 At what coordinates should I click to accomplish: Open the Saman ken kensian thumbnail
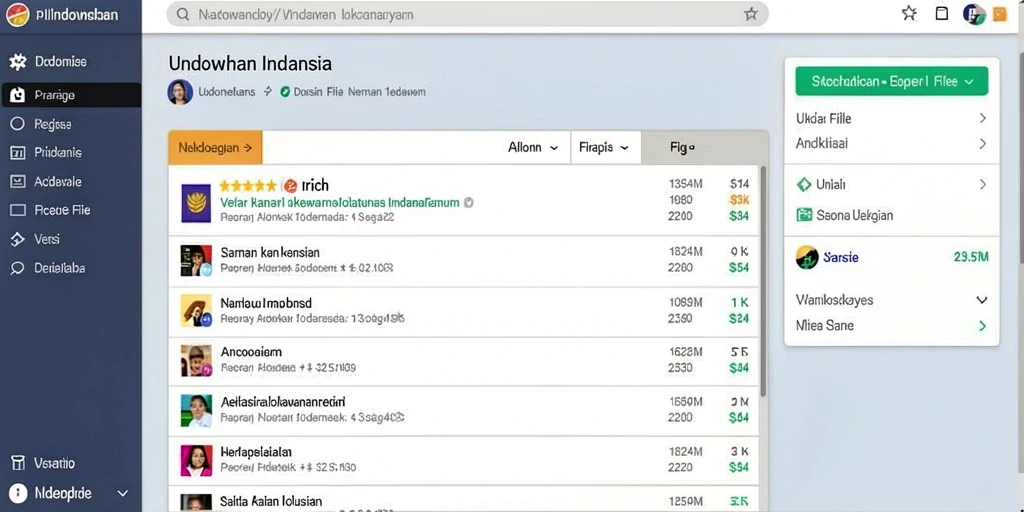(196, 261)
